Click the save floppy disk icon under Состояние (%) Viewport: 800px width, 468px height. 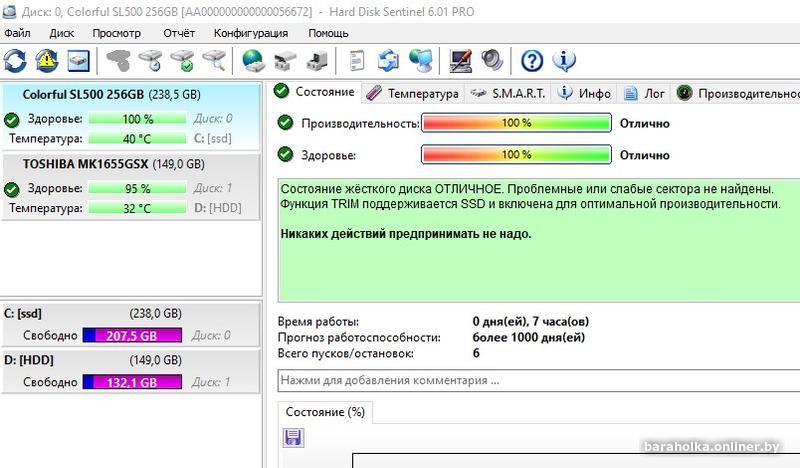293,437
